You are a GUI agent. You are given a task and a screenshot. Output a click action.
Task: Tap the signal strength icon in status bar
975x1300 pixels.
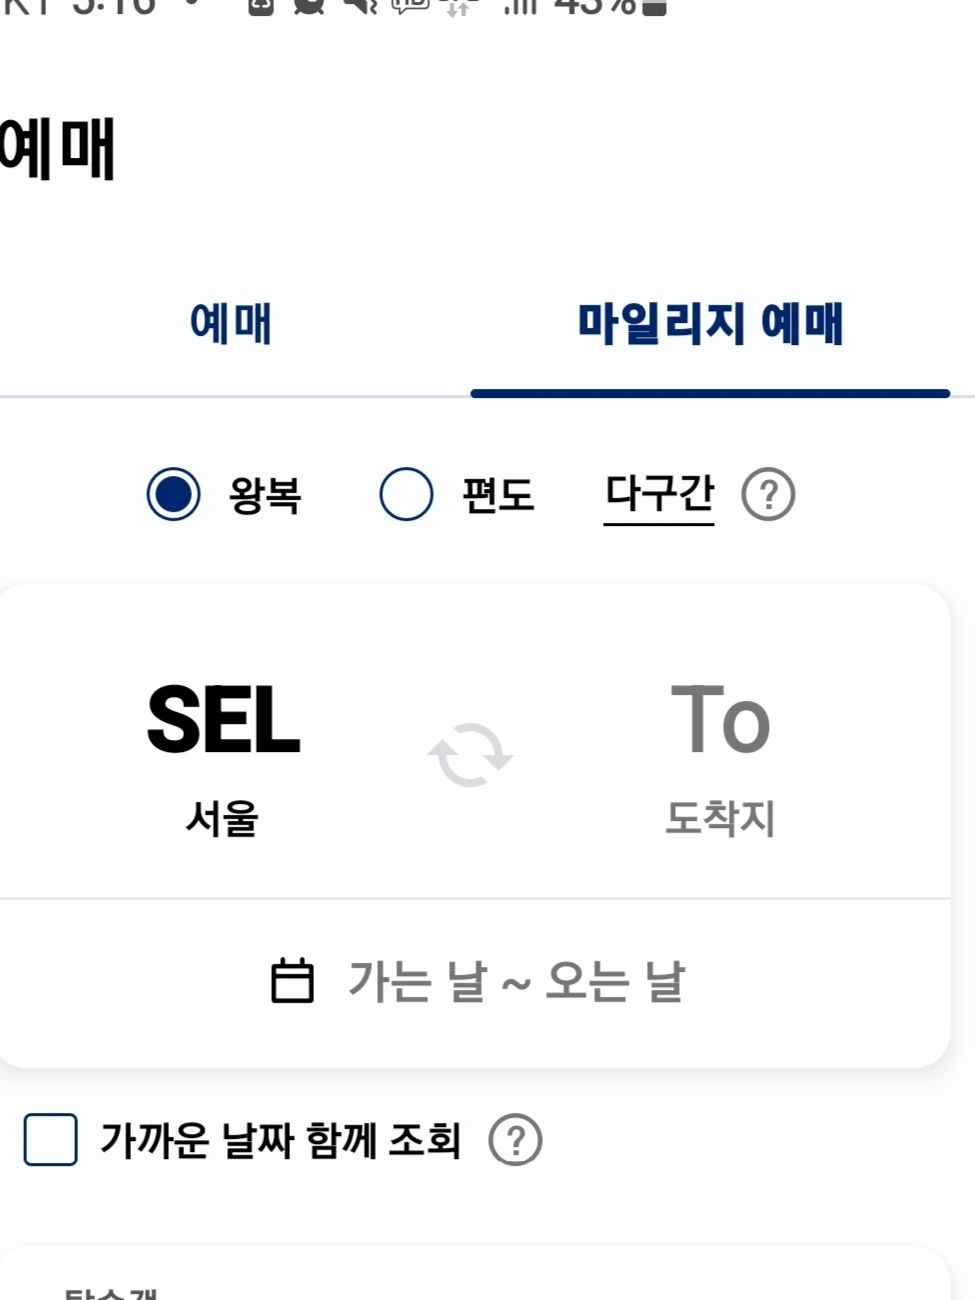520,7
